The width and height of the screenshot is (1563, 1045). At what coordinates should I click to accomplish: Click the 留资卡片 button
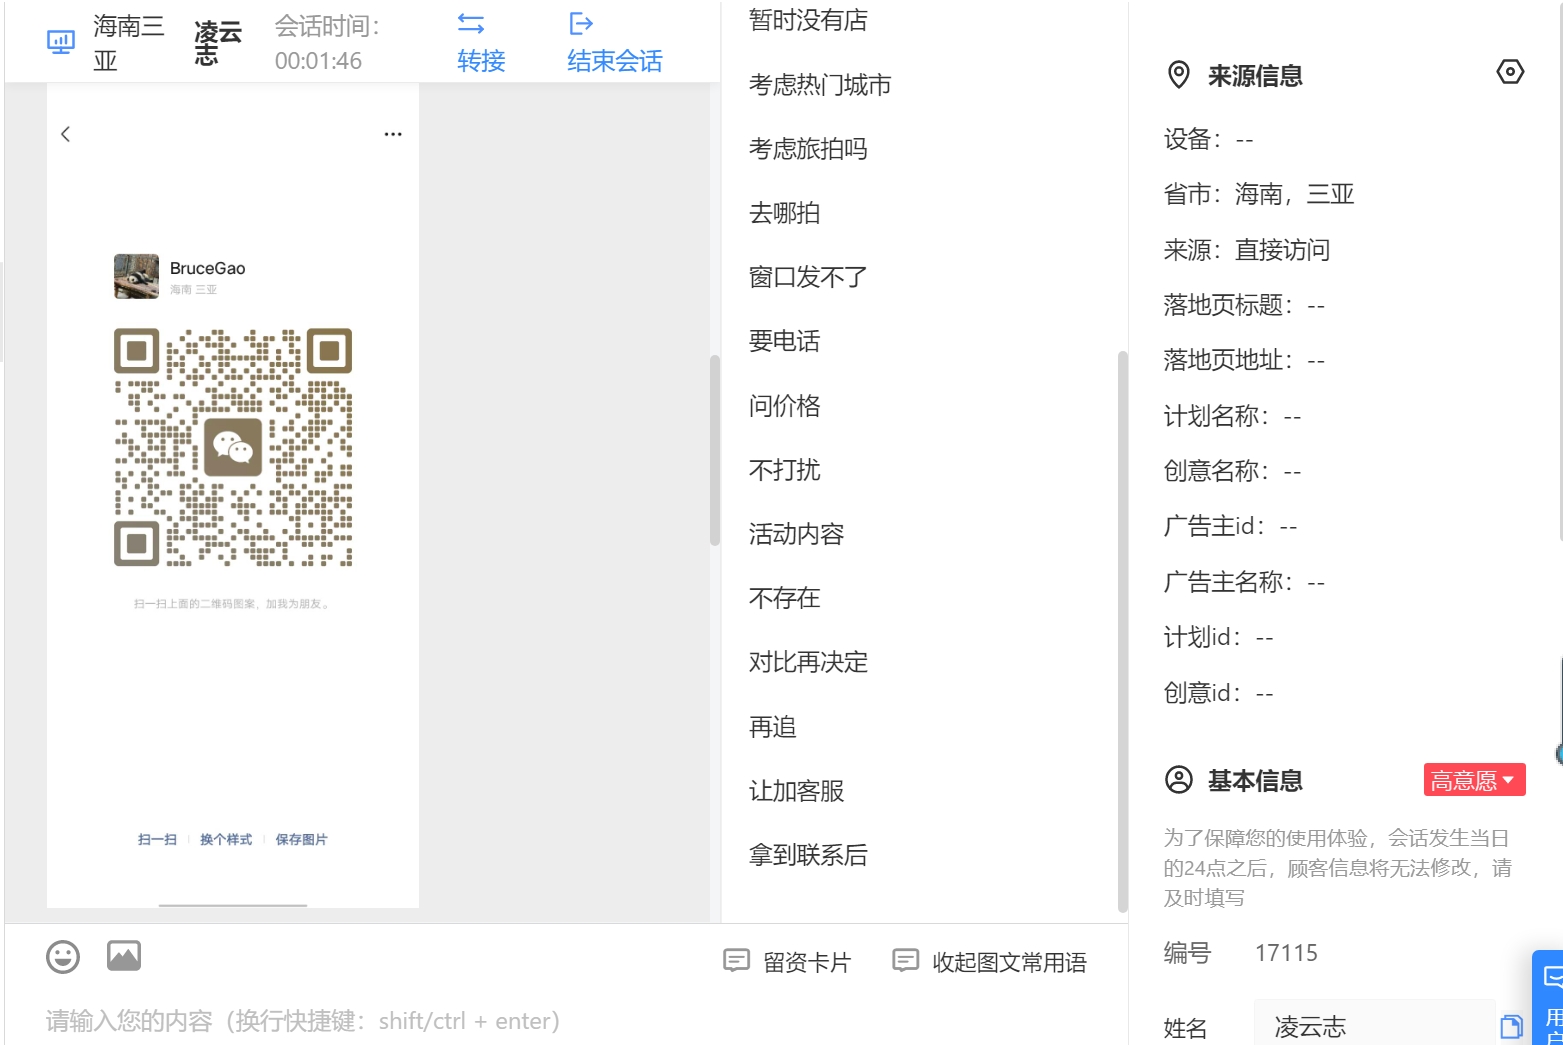click(787, 962)
